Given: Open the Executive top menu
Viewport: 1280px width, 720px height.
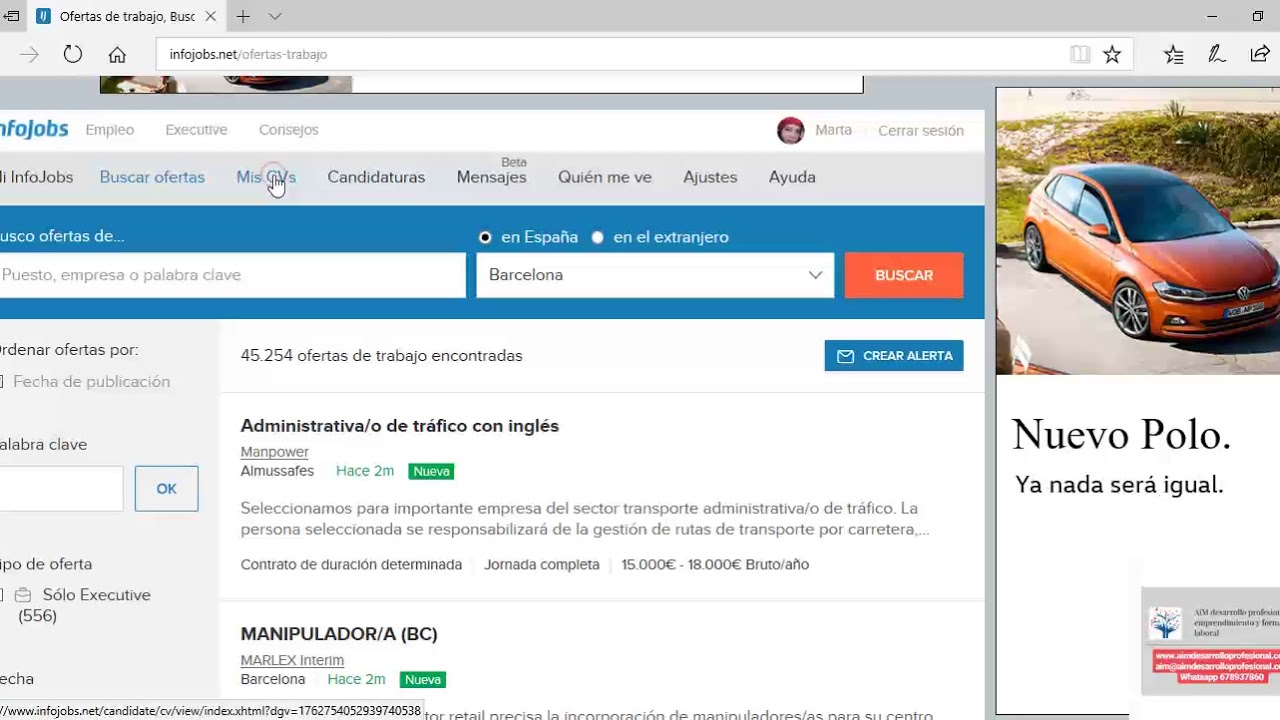Looking at the screenshot, I should pyautogui.click(x=196, y=130).
